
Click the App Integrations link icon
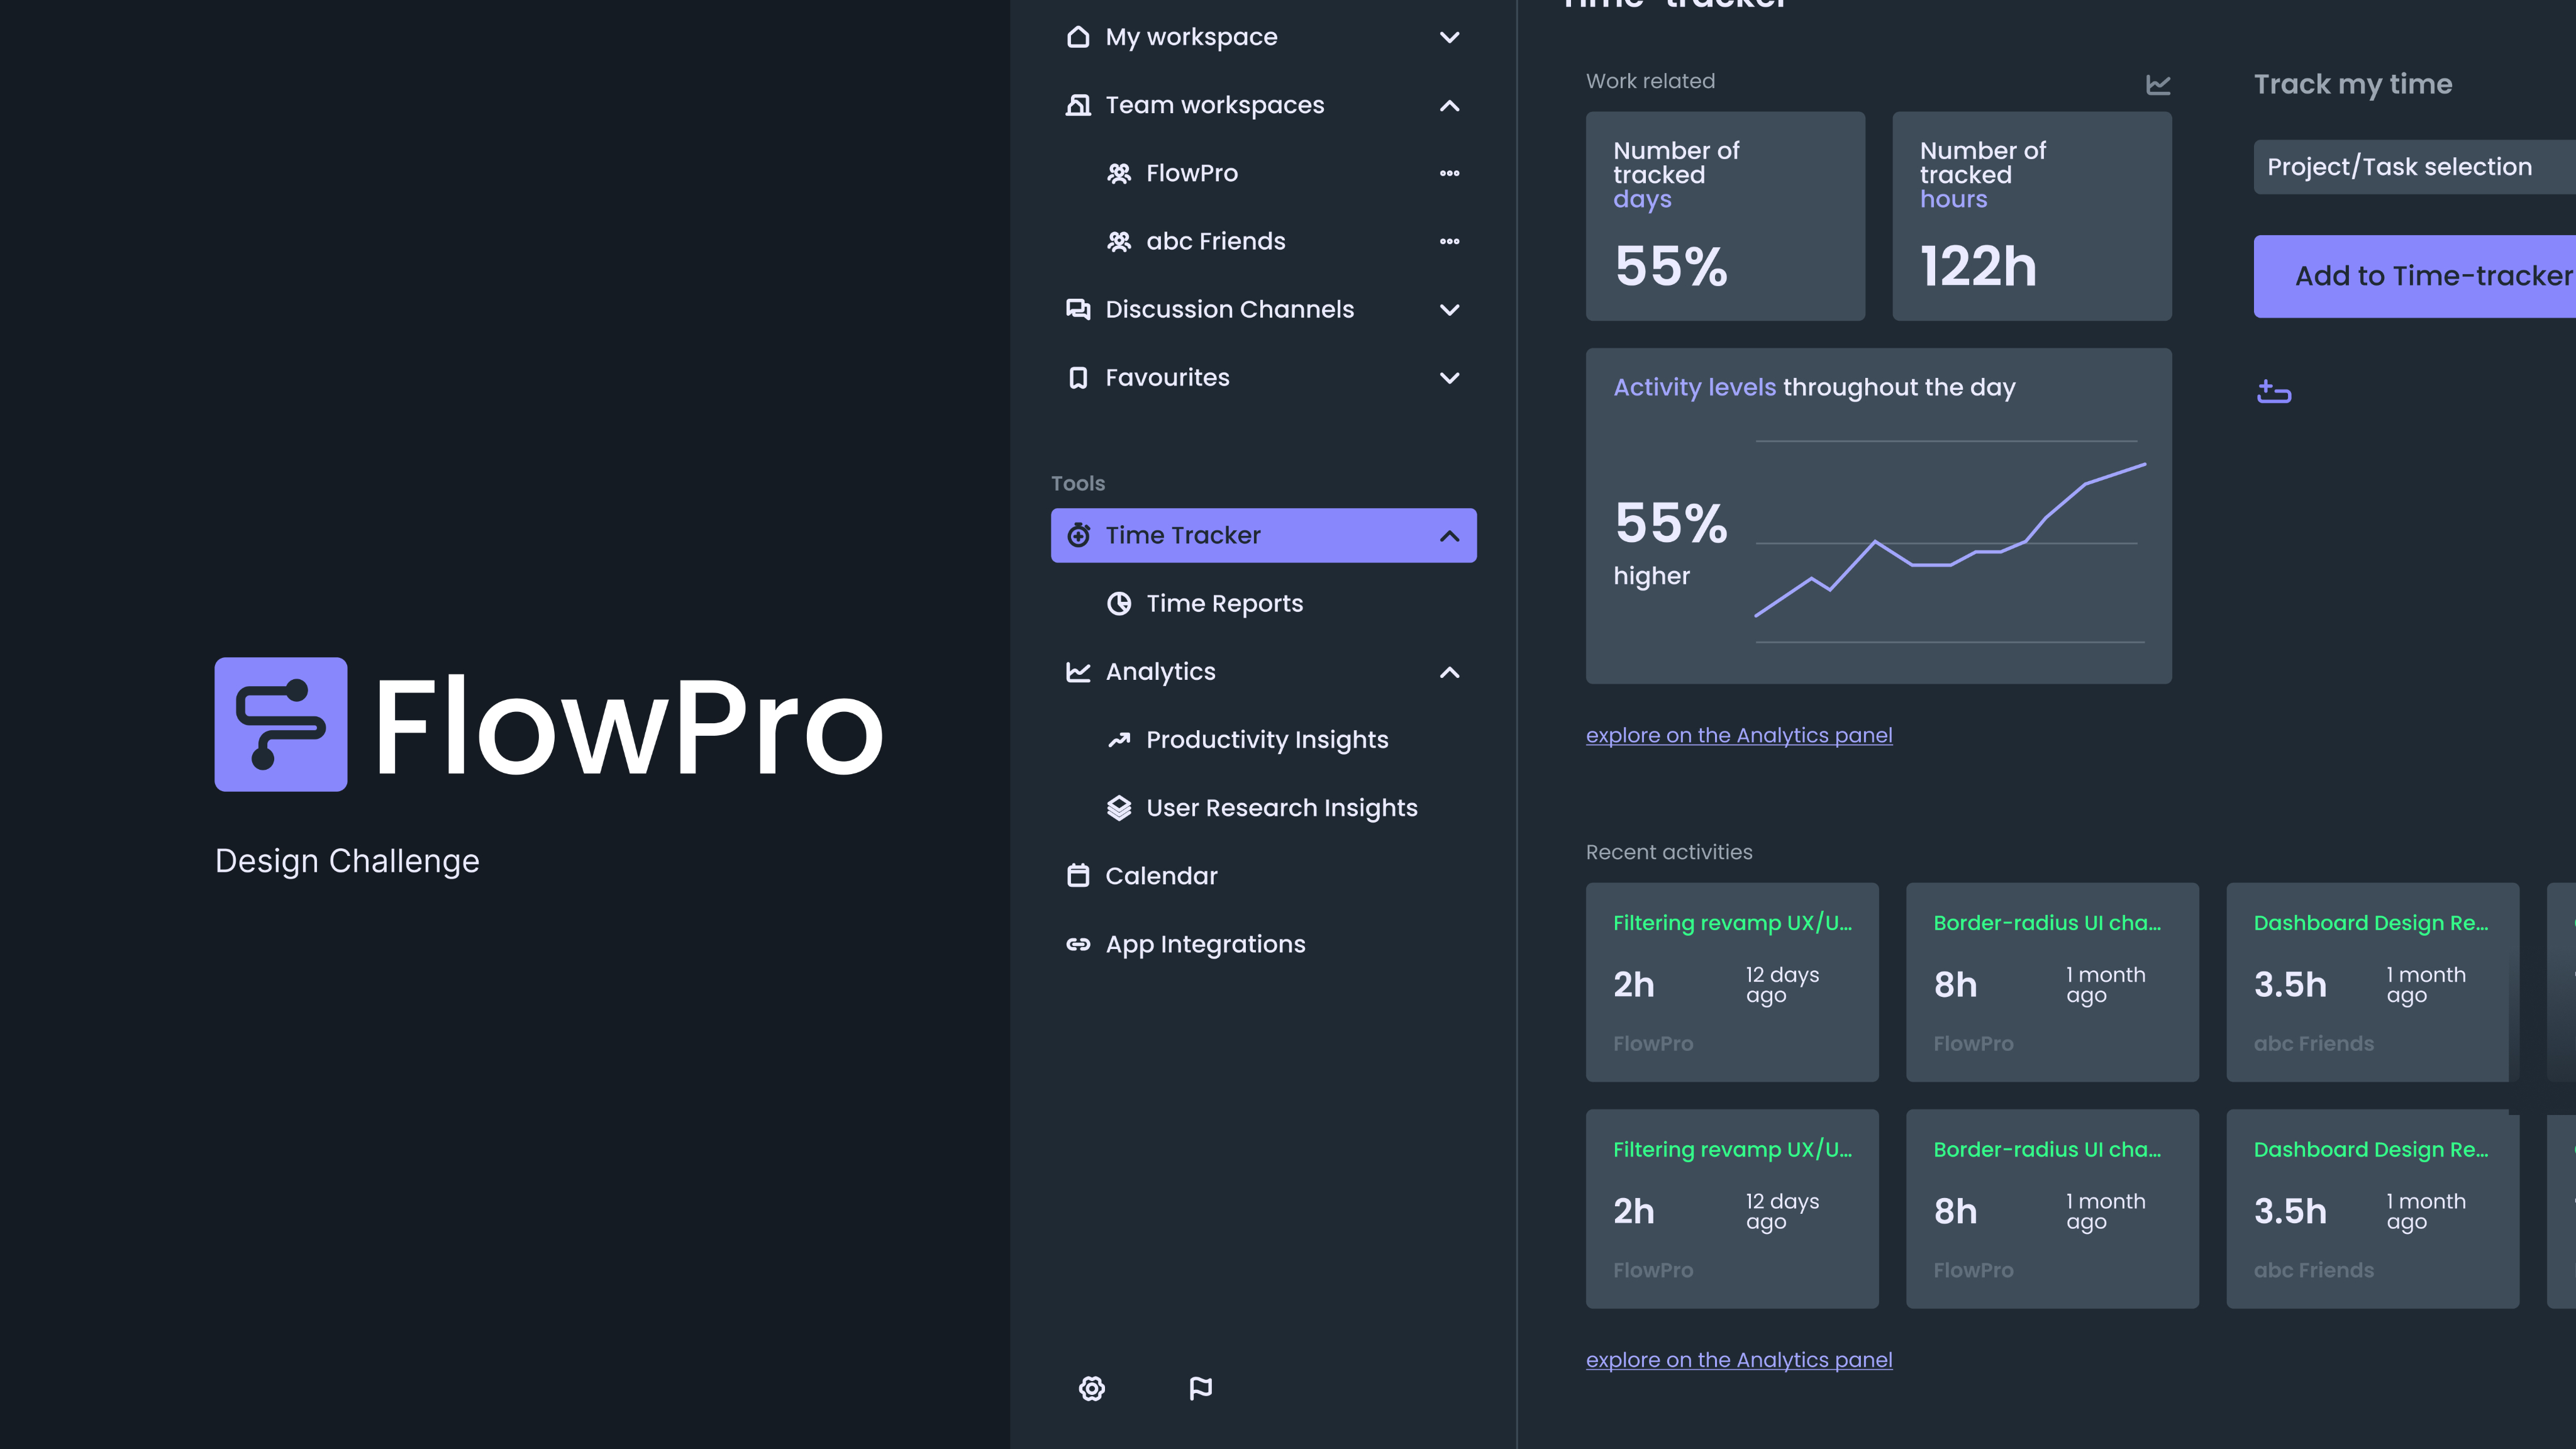1078,944
